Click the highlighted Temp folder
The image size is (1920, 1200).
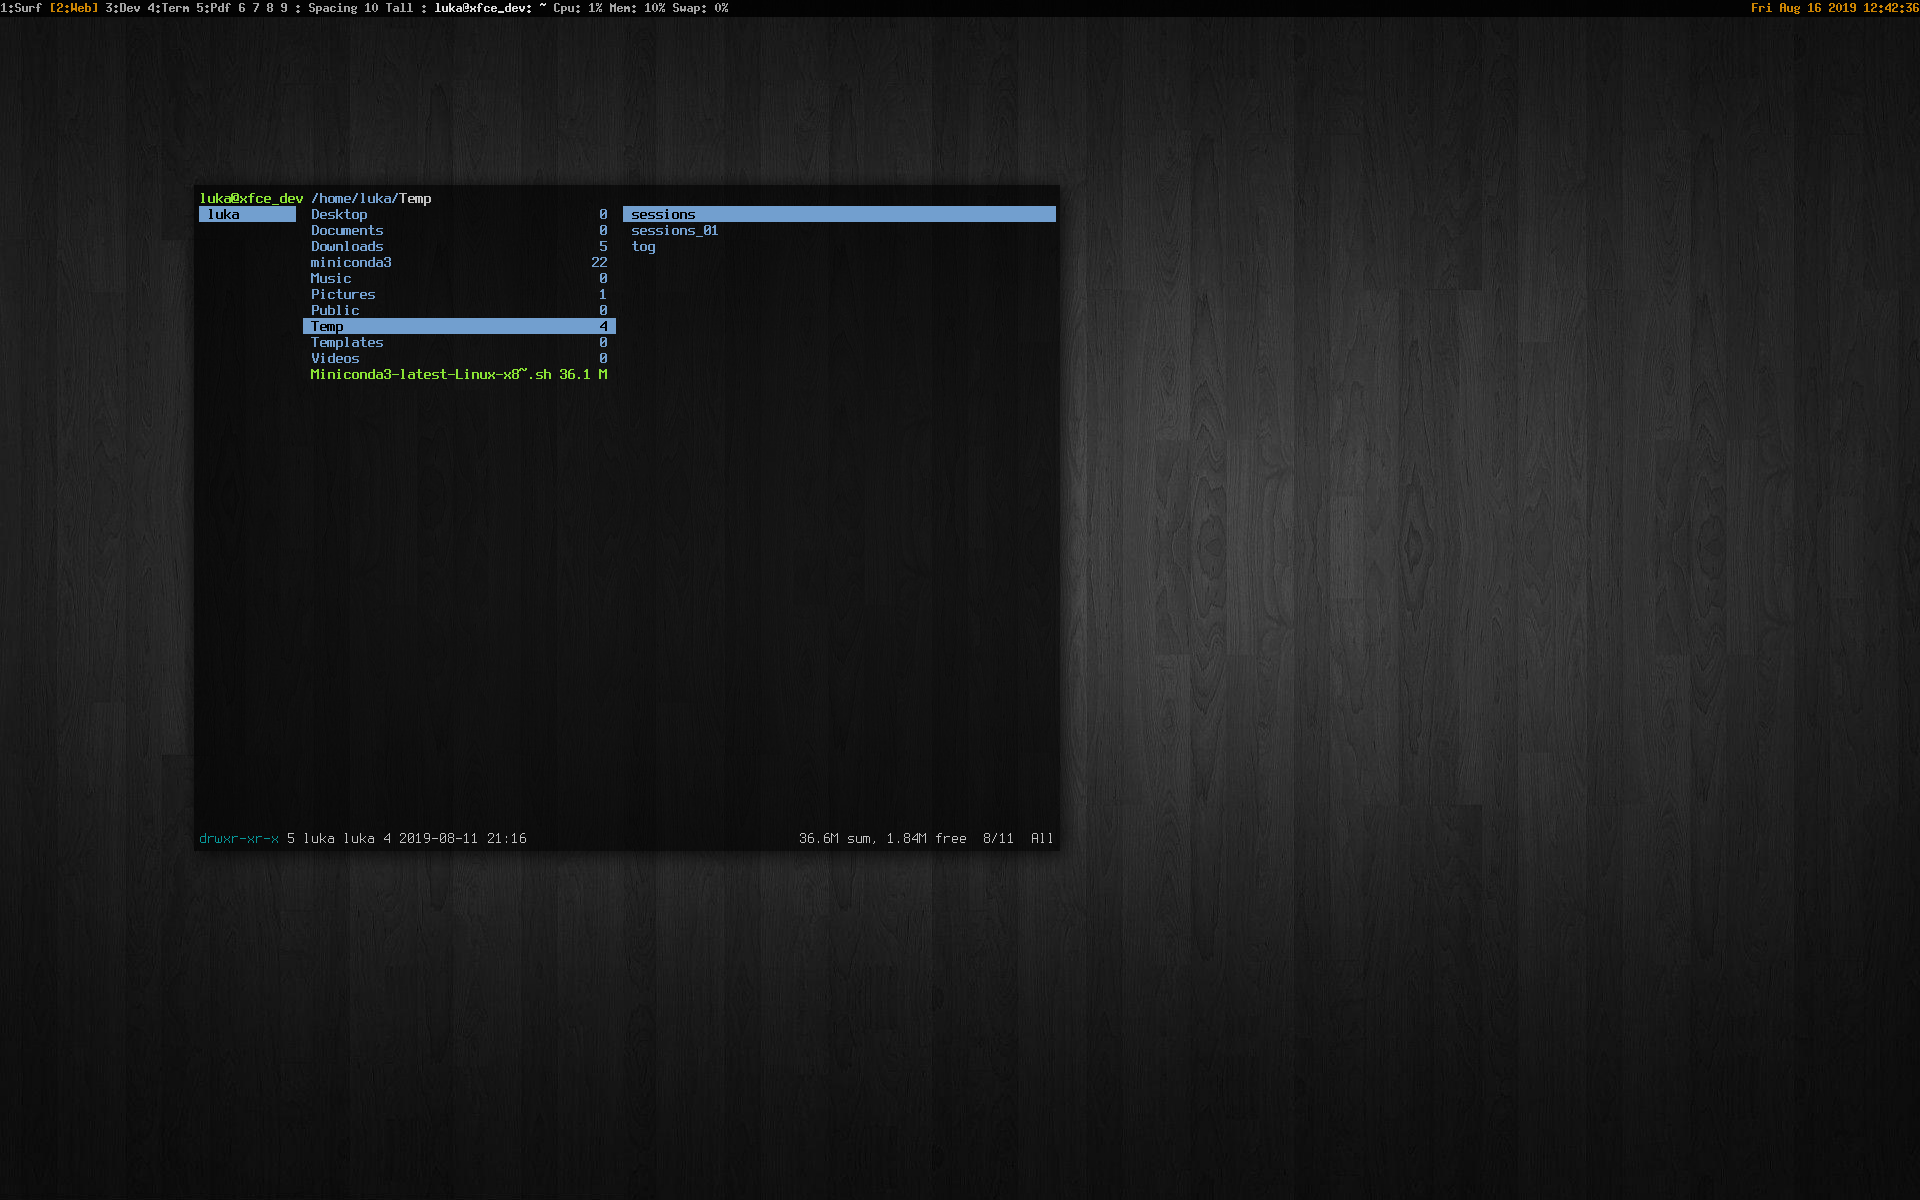tap(327, 326)
